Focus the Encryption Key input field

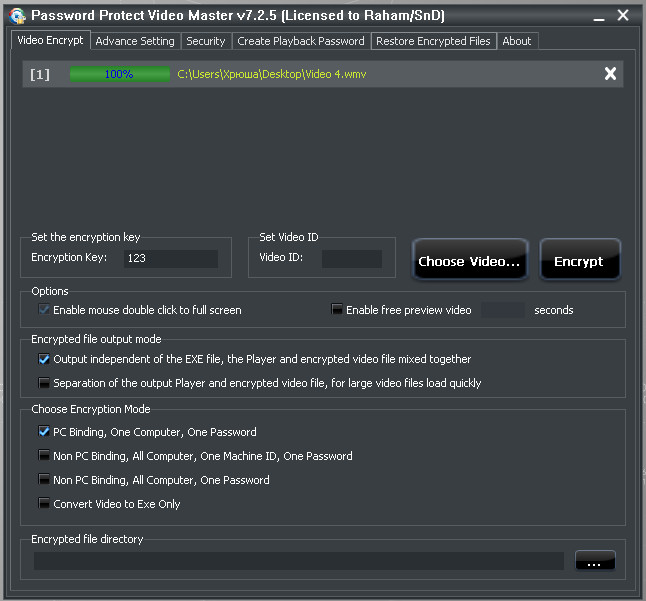171,258
